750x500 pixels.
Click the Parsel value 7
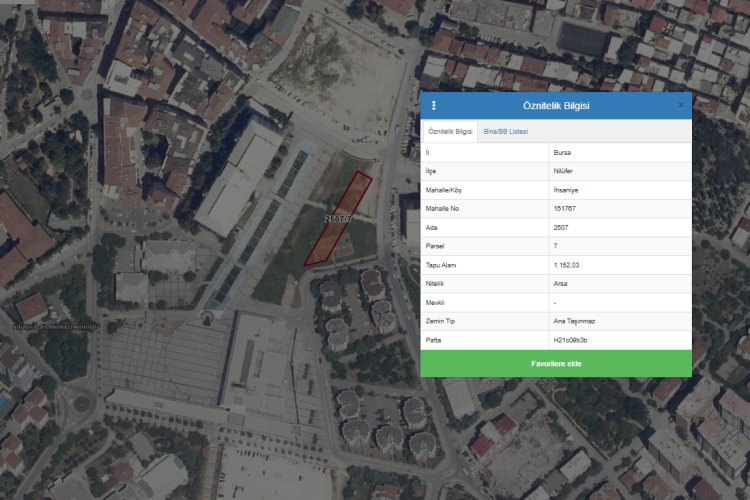click(x=556, y=246)
